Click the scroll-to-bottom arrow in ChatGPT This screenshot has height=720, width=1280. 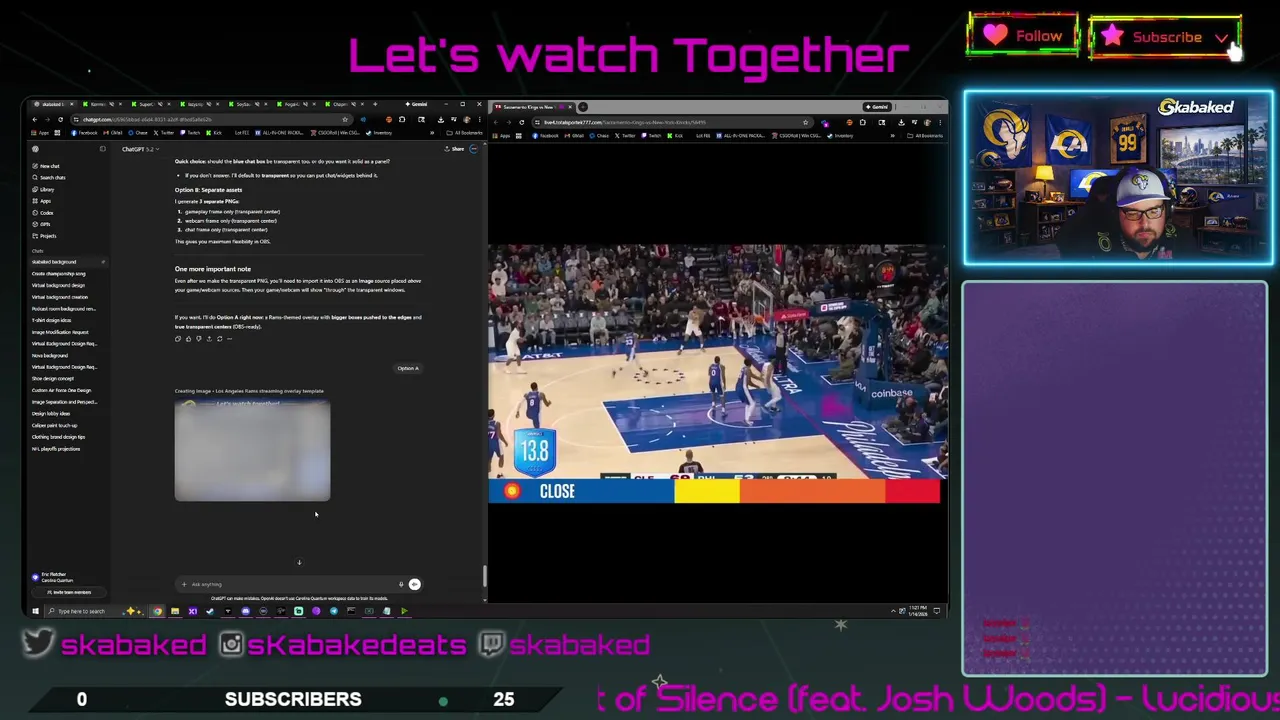[299, 562]
